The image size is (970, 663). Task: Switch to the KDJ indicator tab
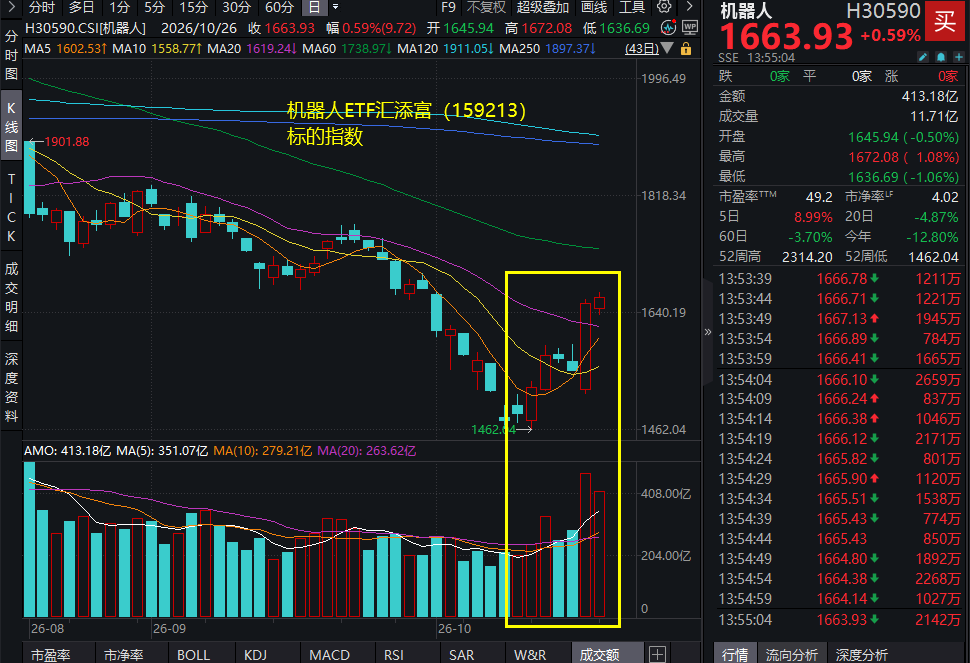255,654
